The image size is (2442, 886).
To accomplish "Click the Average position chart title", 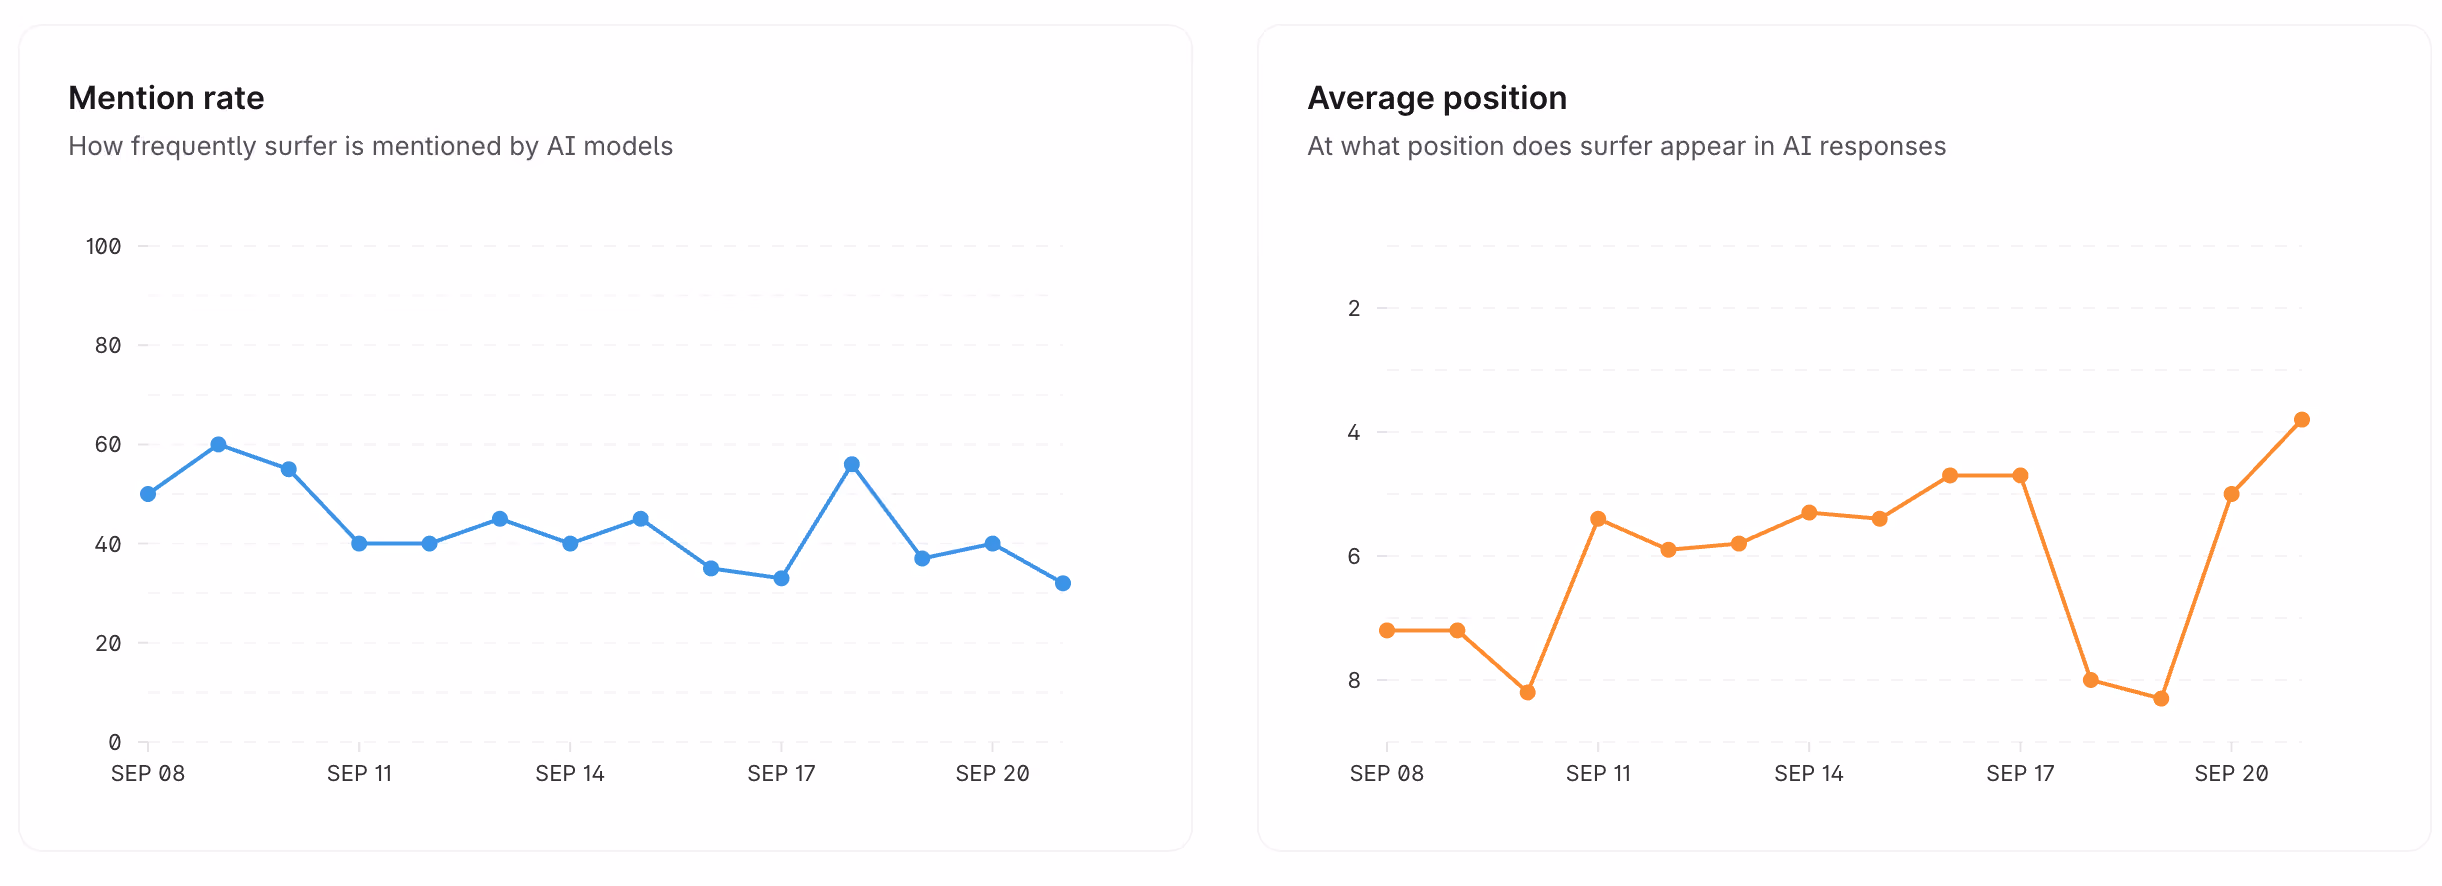I will [1437, 98].
